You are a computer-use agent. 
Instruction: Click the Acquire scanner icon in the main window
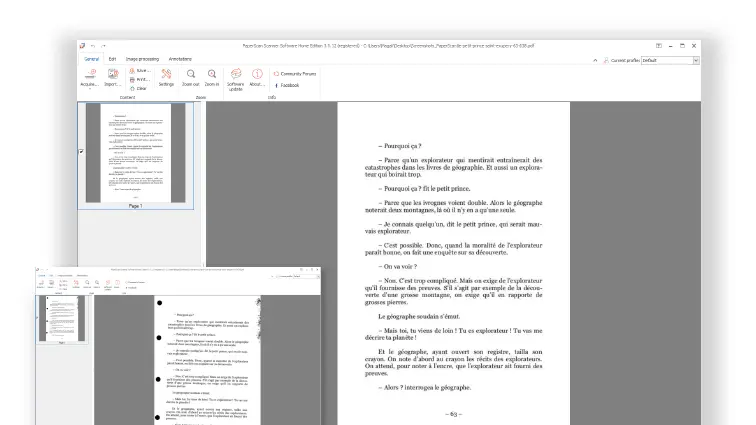pyautogui.click(x=90, y=74)
